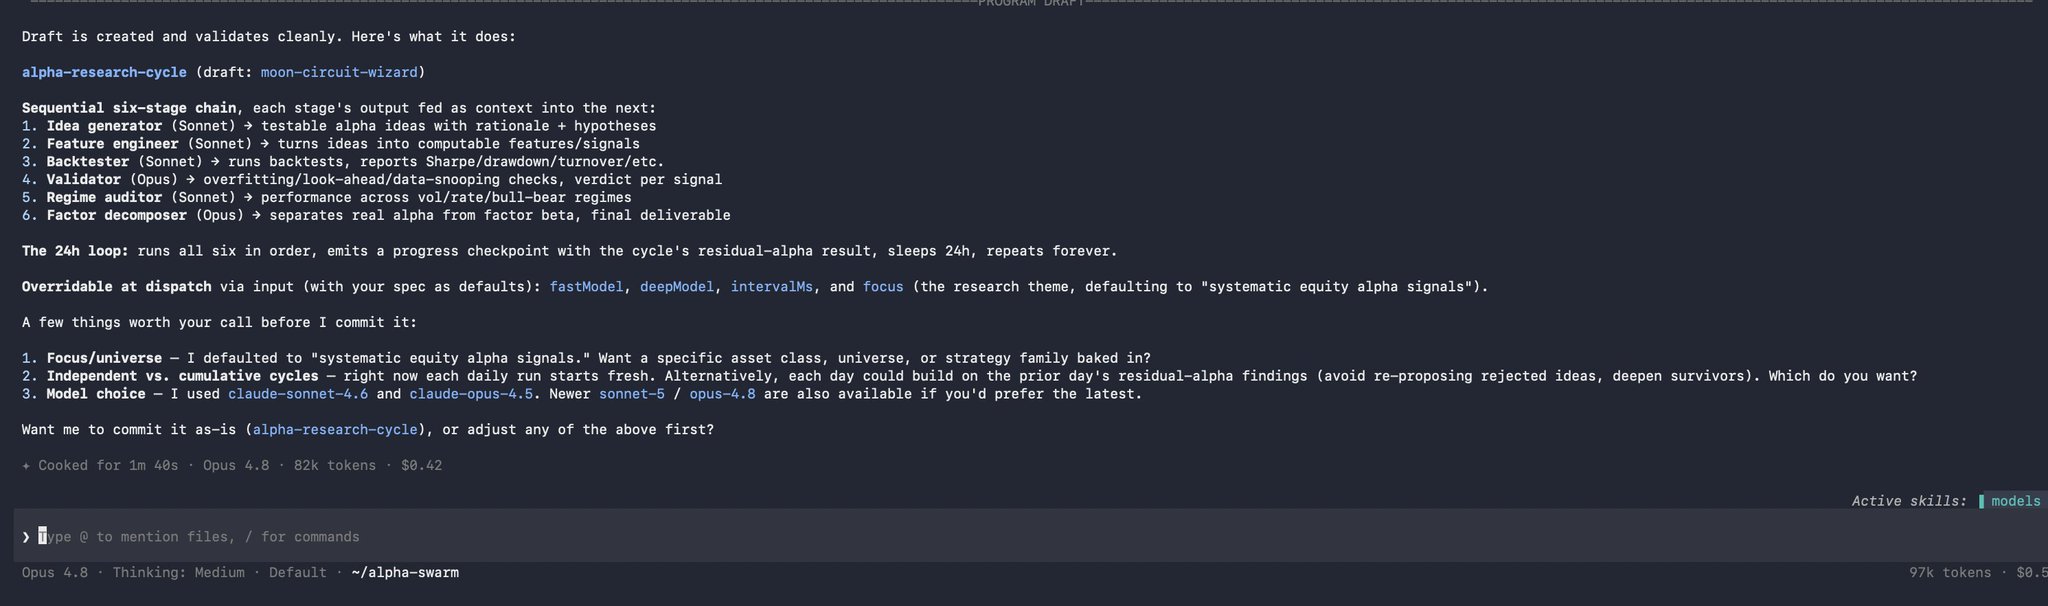Click the Factor decomposer stage line

pos(376,216)
